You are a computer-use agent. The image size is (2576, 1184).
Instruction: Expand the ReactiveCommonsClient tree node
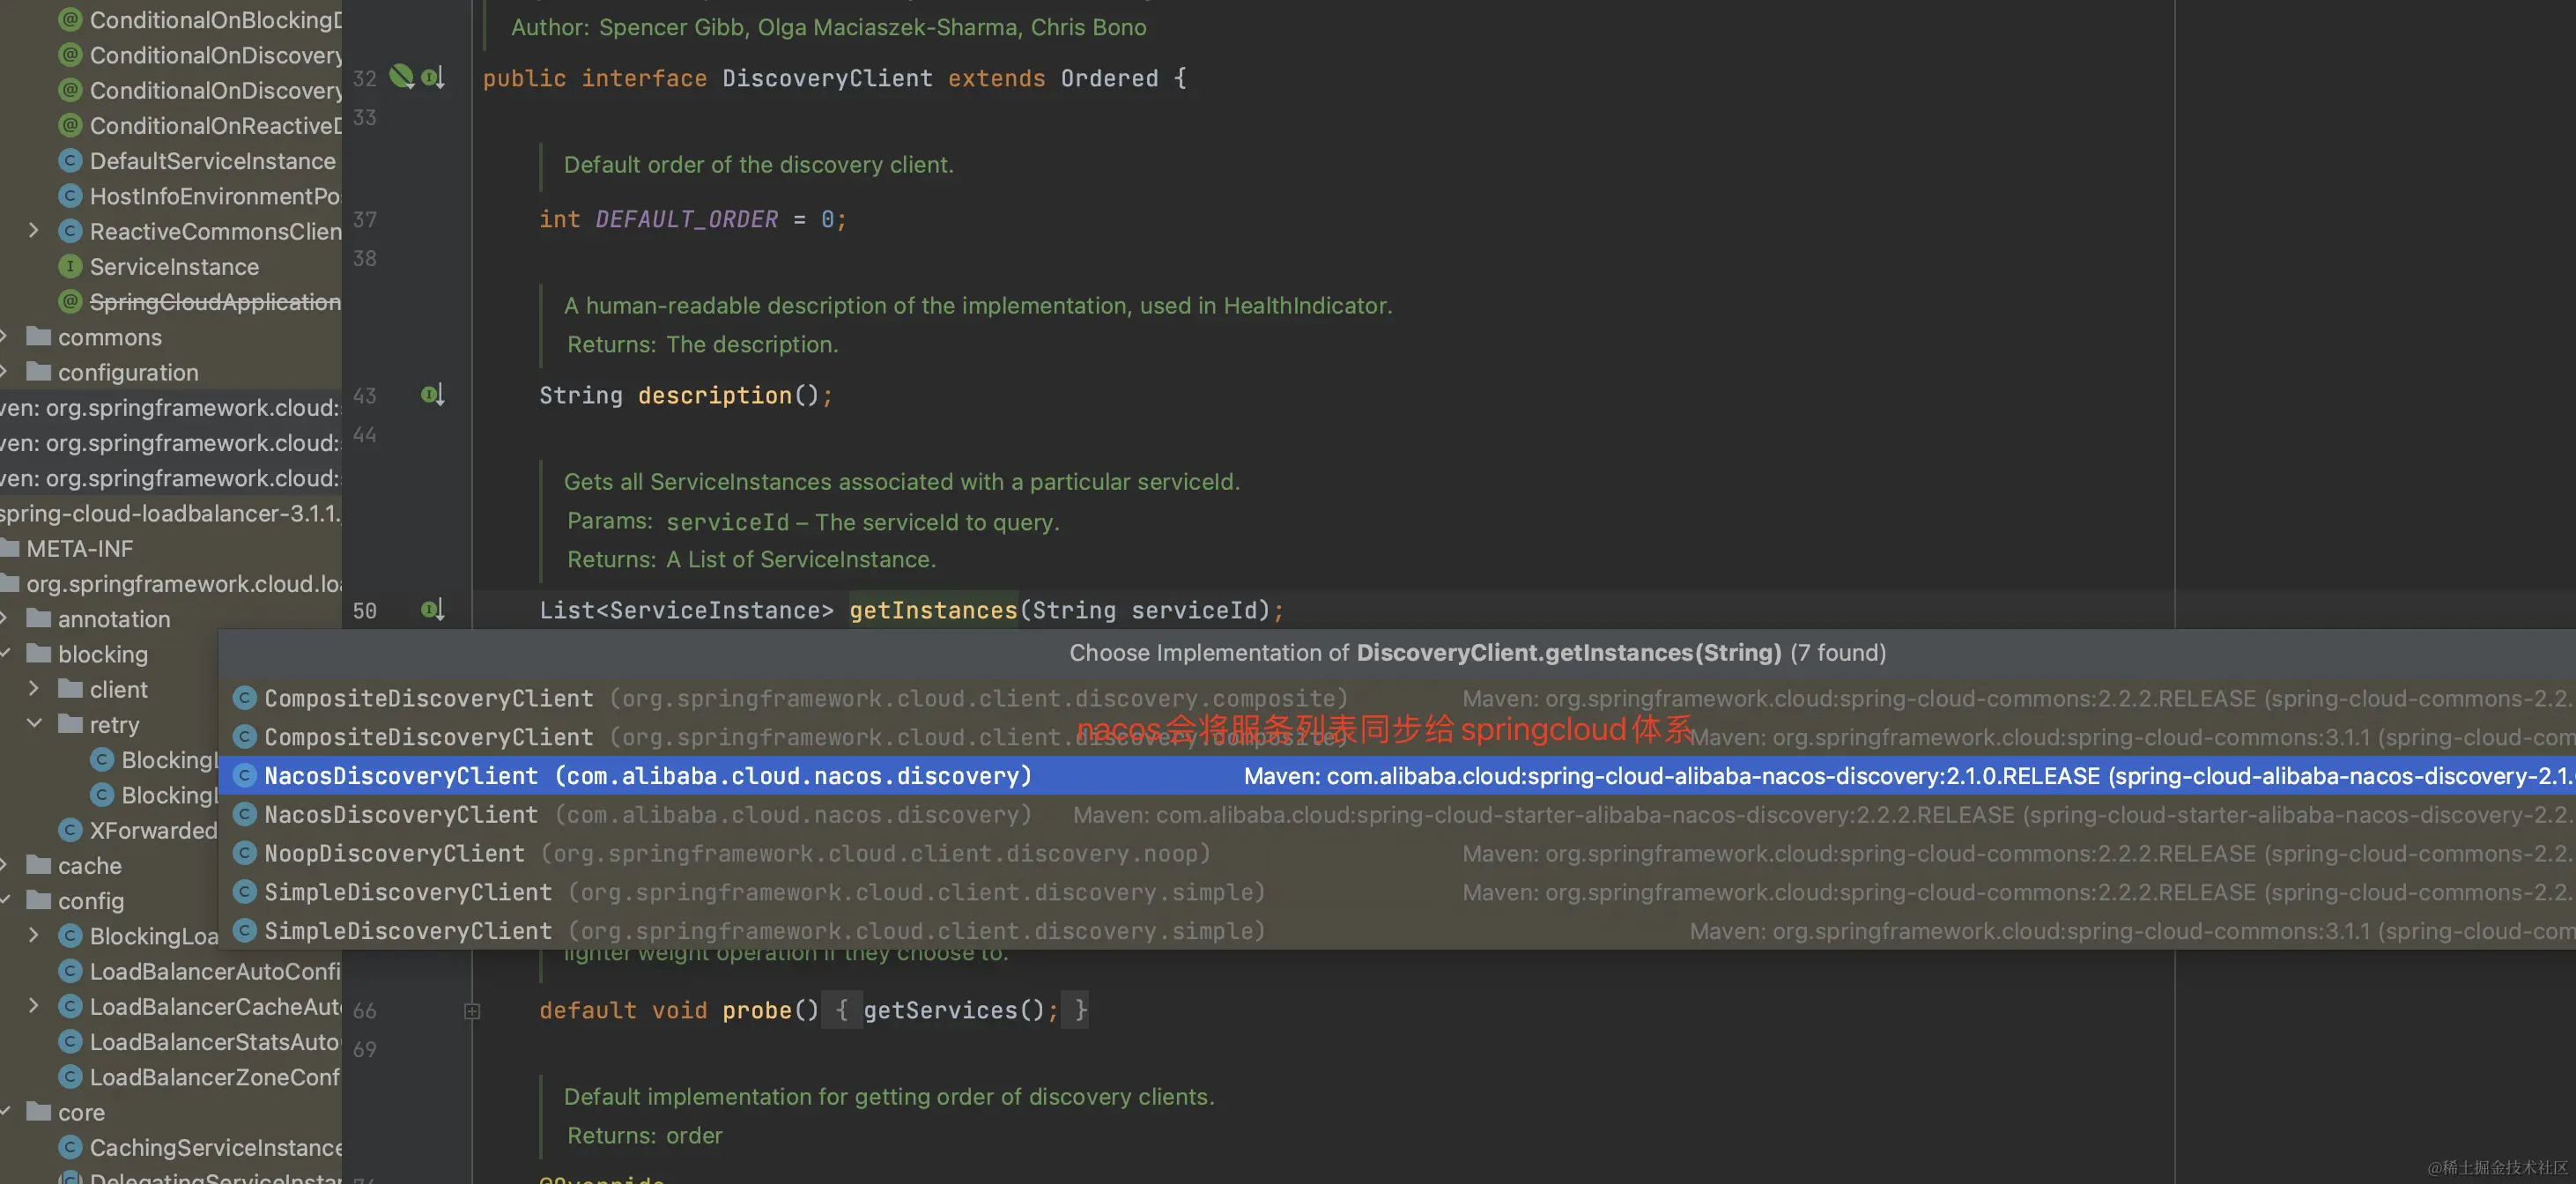(x=33, y=231)
